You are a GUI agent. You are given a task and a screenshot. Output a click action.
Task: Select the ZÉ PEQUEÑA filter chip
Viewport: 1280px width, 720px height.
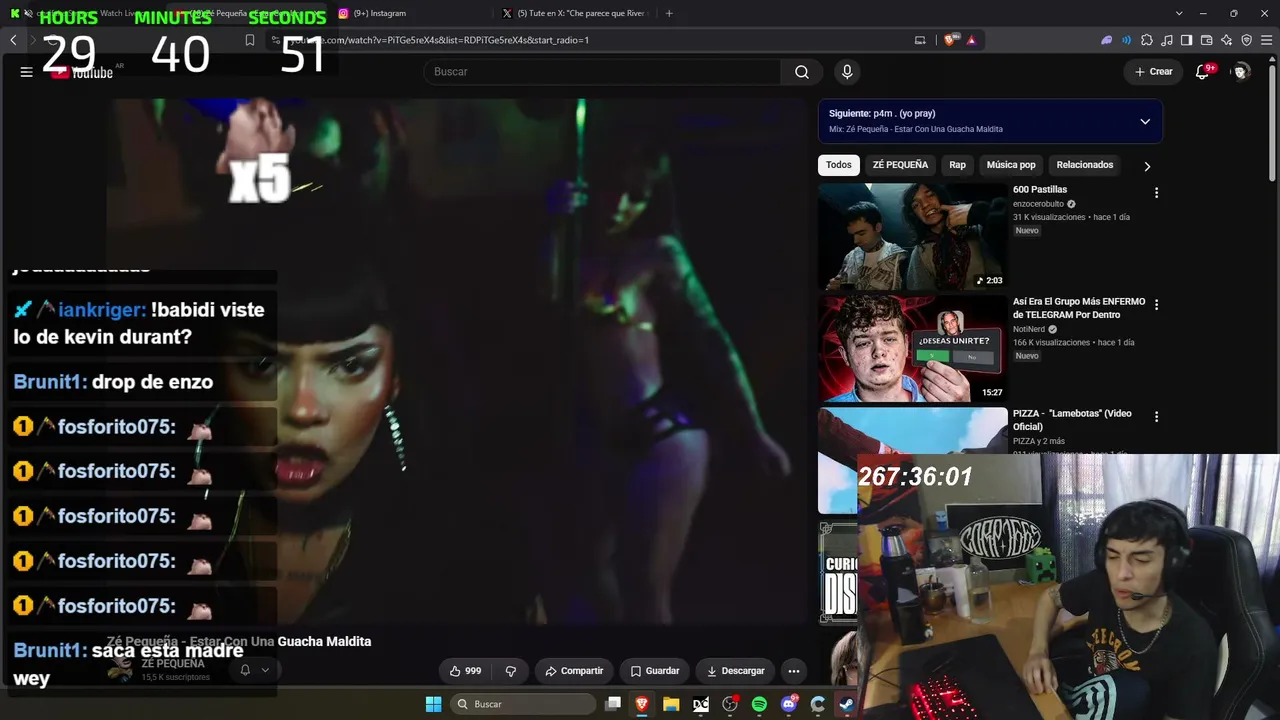point(900,165)
